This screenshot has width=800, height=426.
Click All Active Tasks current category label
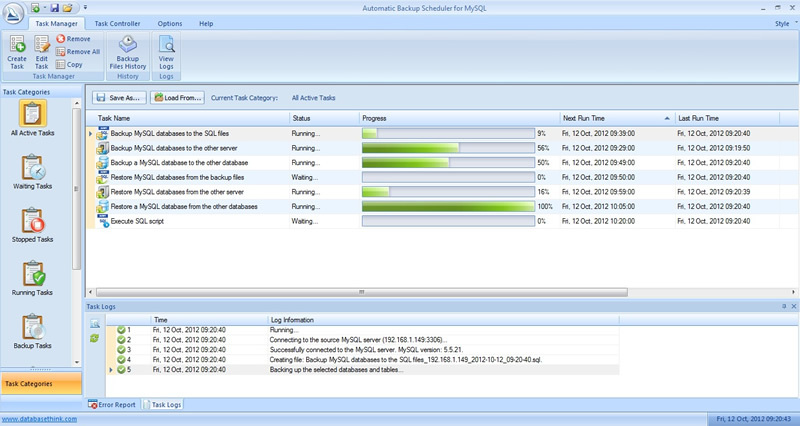313,98
